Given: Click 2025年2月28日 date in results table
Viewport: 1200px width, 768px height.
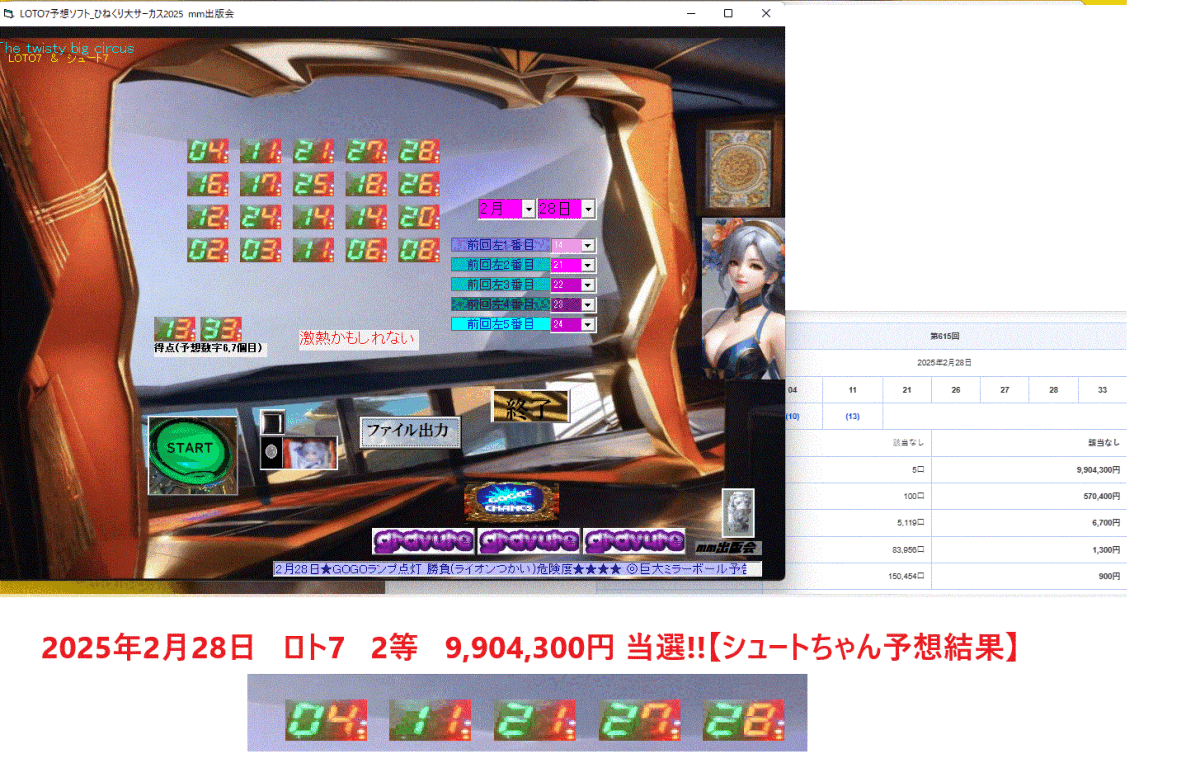Looking at the screenshot, I should 945,363.
